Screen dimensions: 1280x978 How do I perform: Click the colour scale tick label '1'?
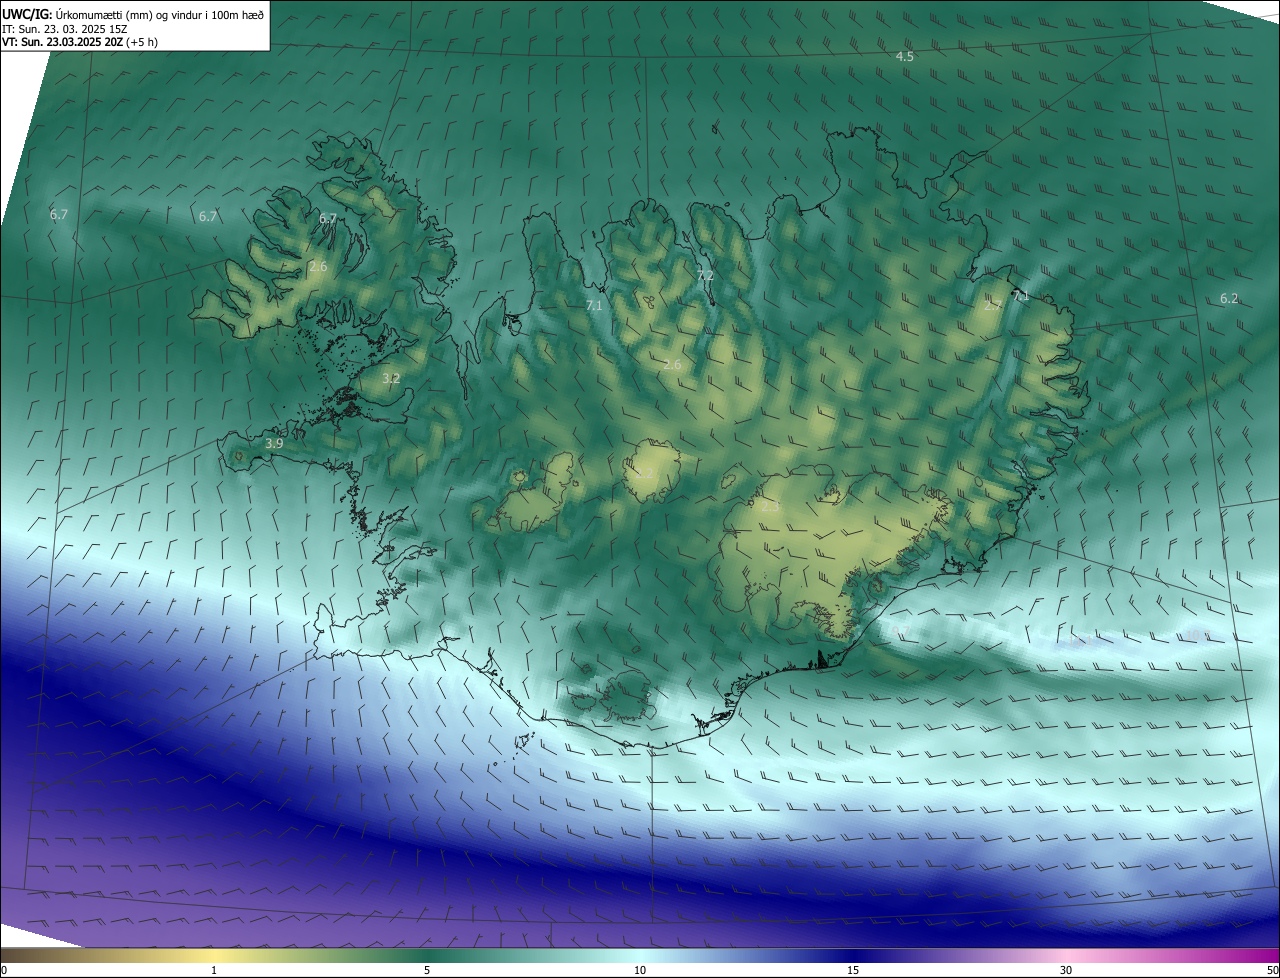[214, 970]
